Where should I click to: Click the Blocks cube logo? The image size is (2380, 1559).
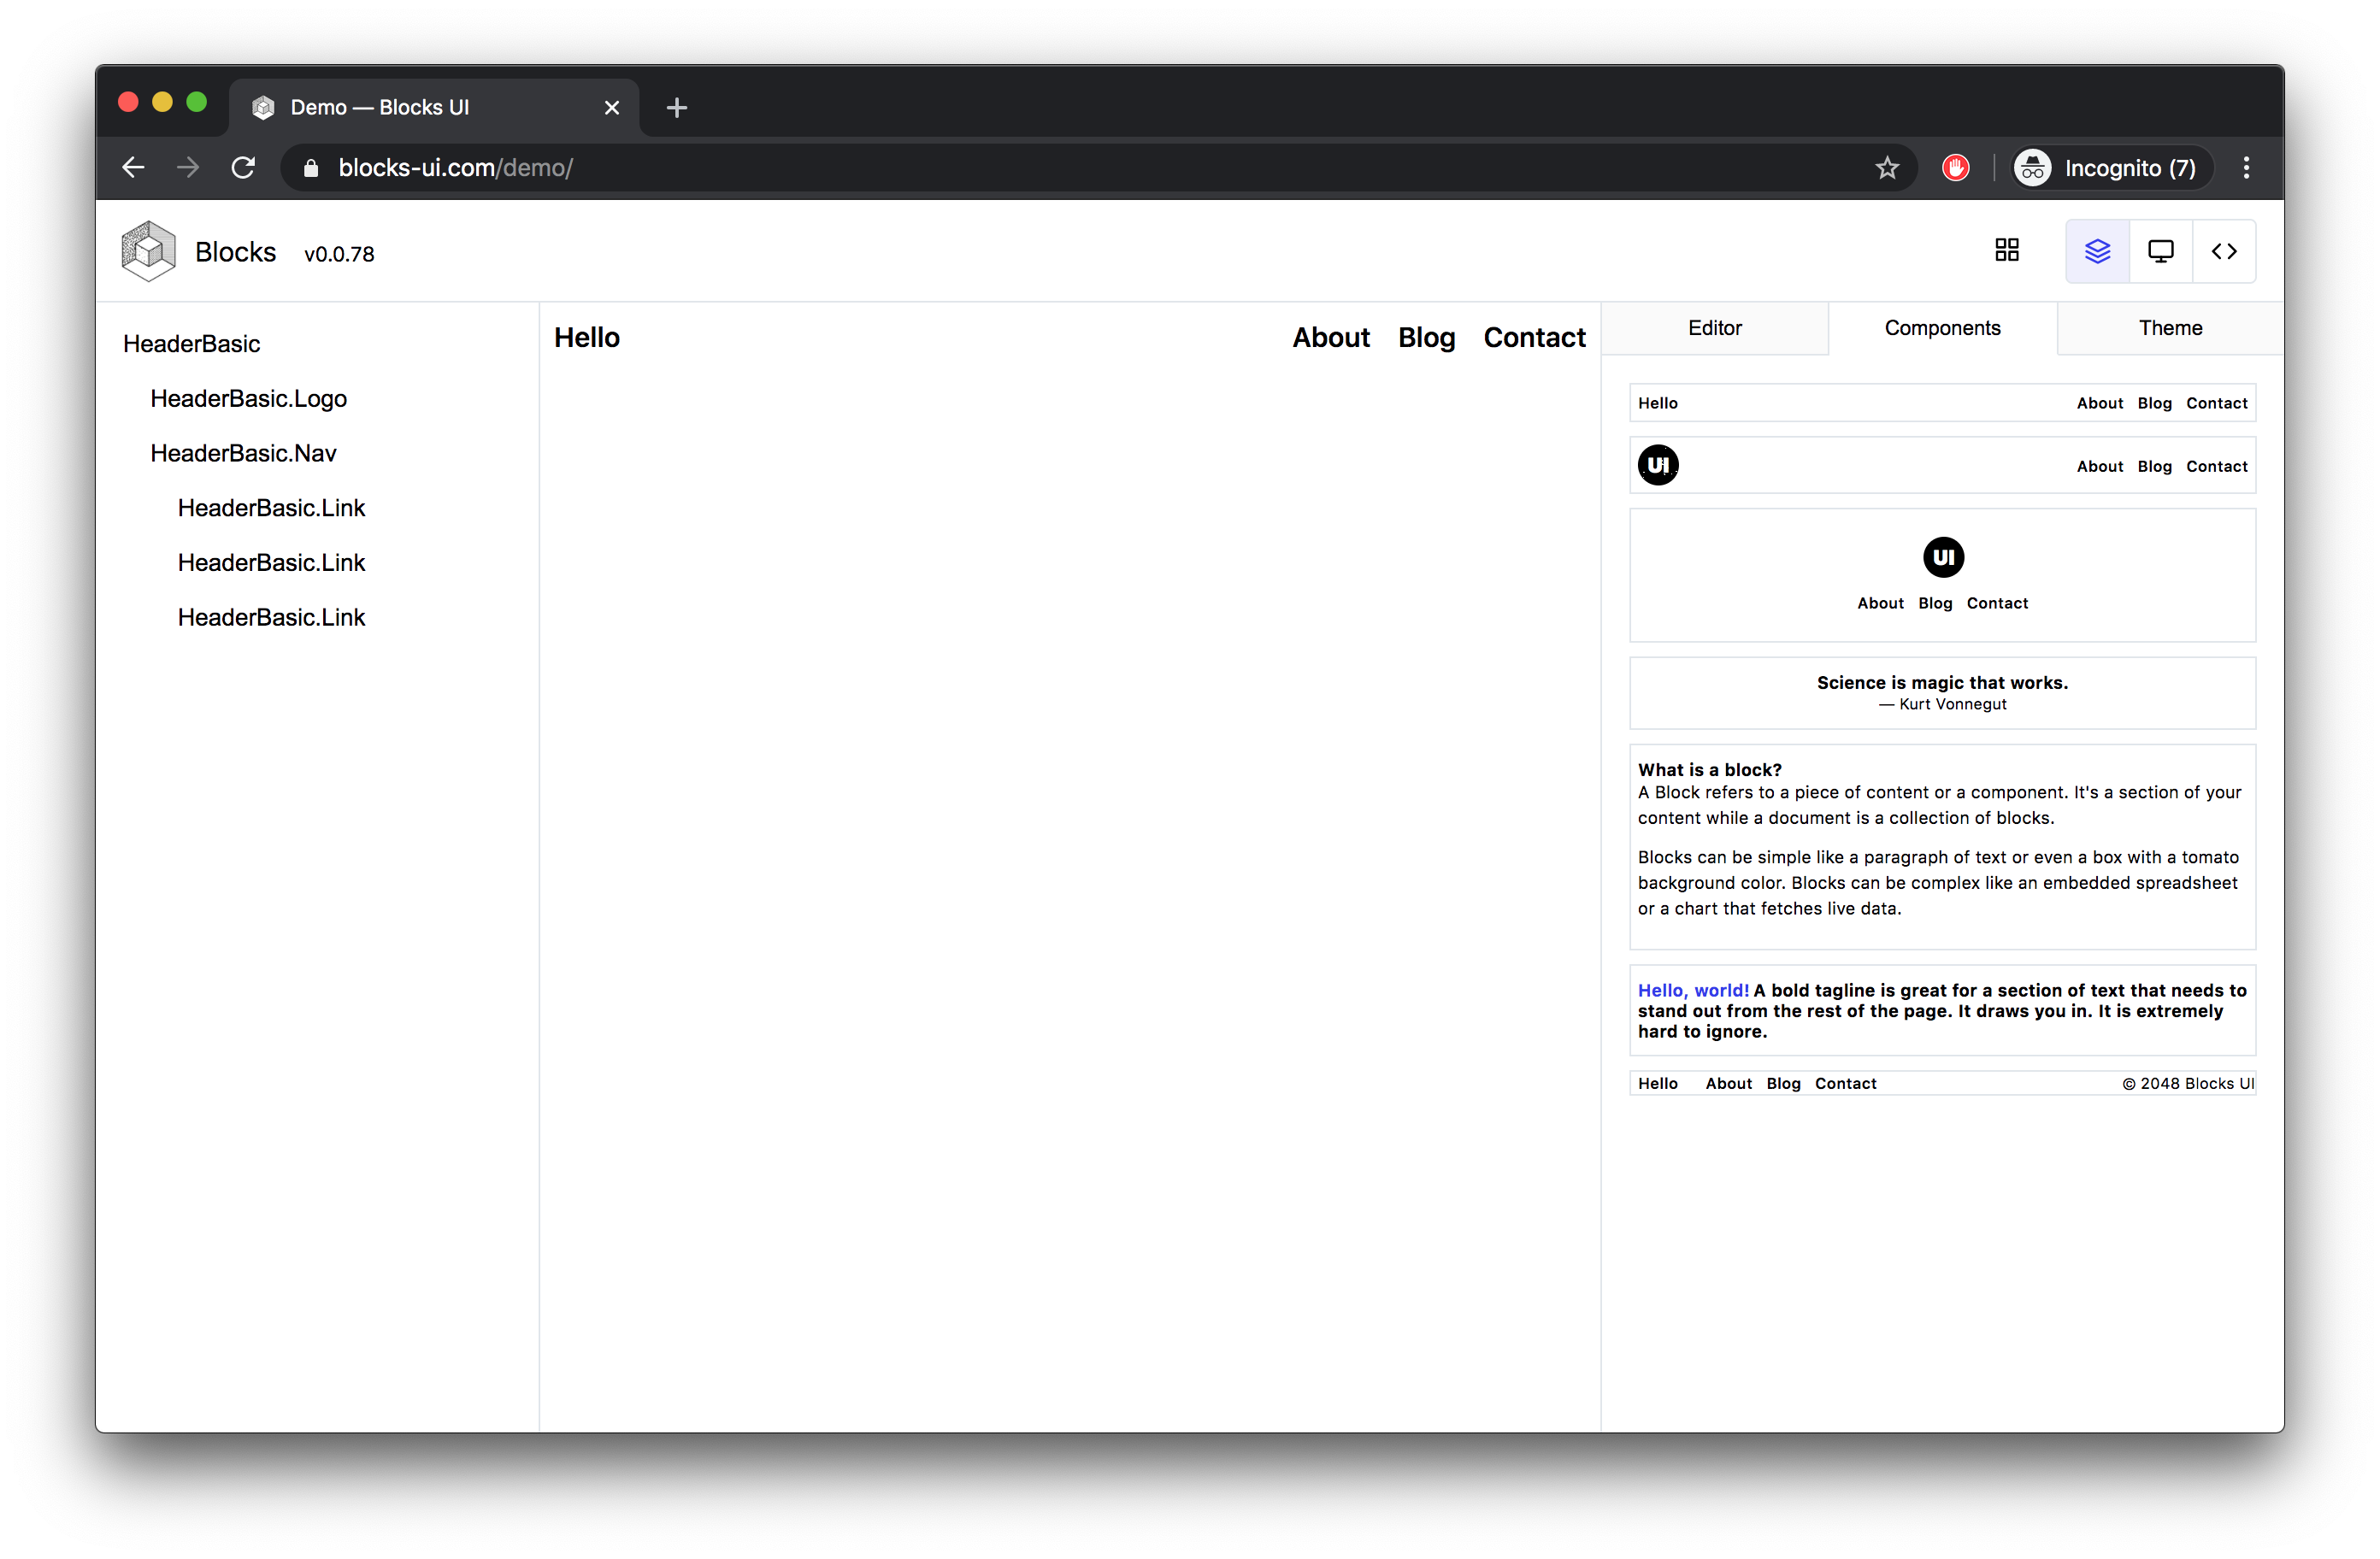coord(148,251)
